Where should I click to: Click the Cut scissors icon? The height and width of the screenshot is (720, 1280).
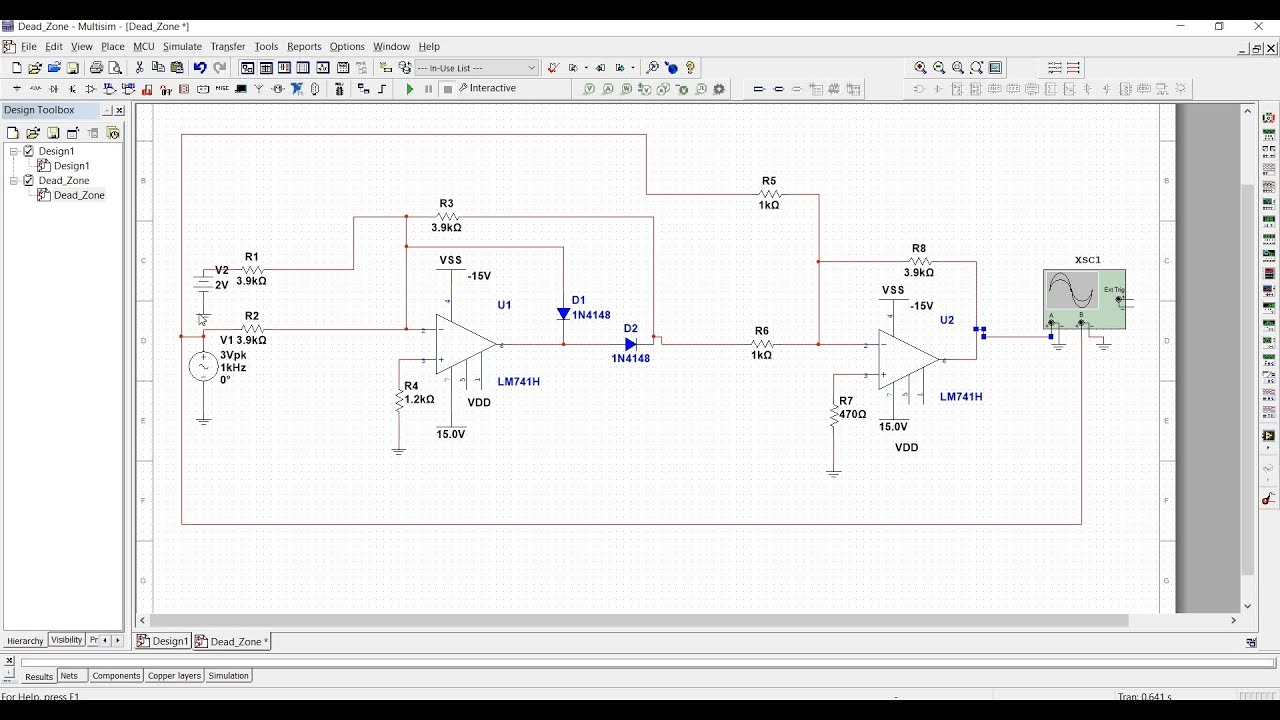coord(139,68)
